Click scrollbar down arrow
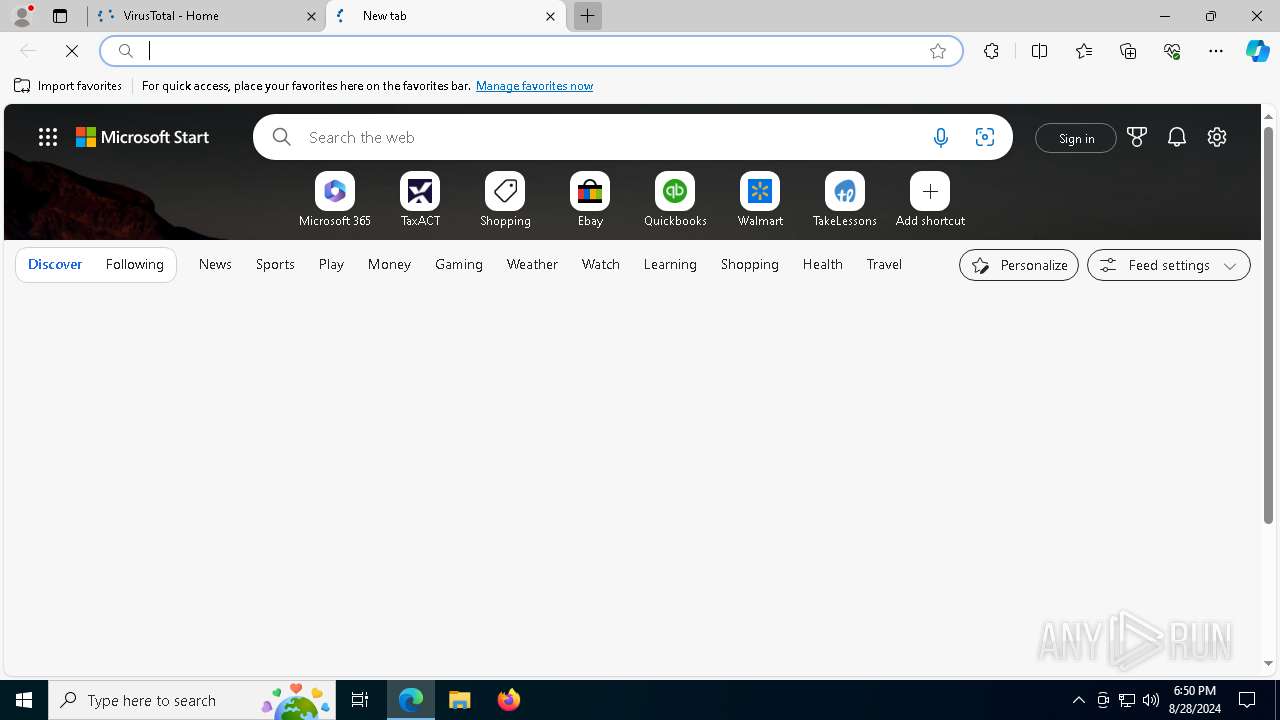Image resolution: width=1280 pixels, height=720 pixels. point(1268,663)
